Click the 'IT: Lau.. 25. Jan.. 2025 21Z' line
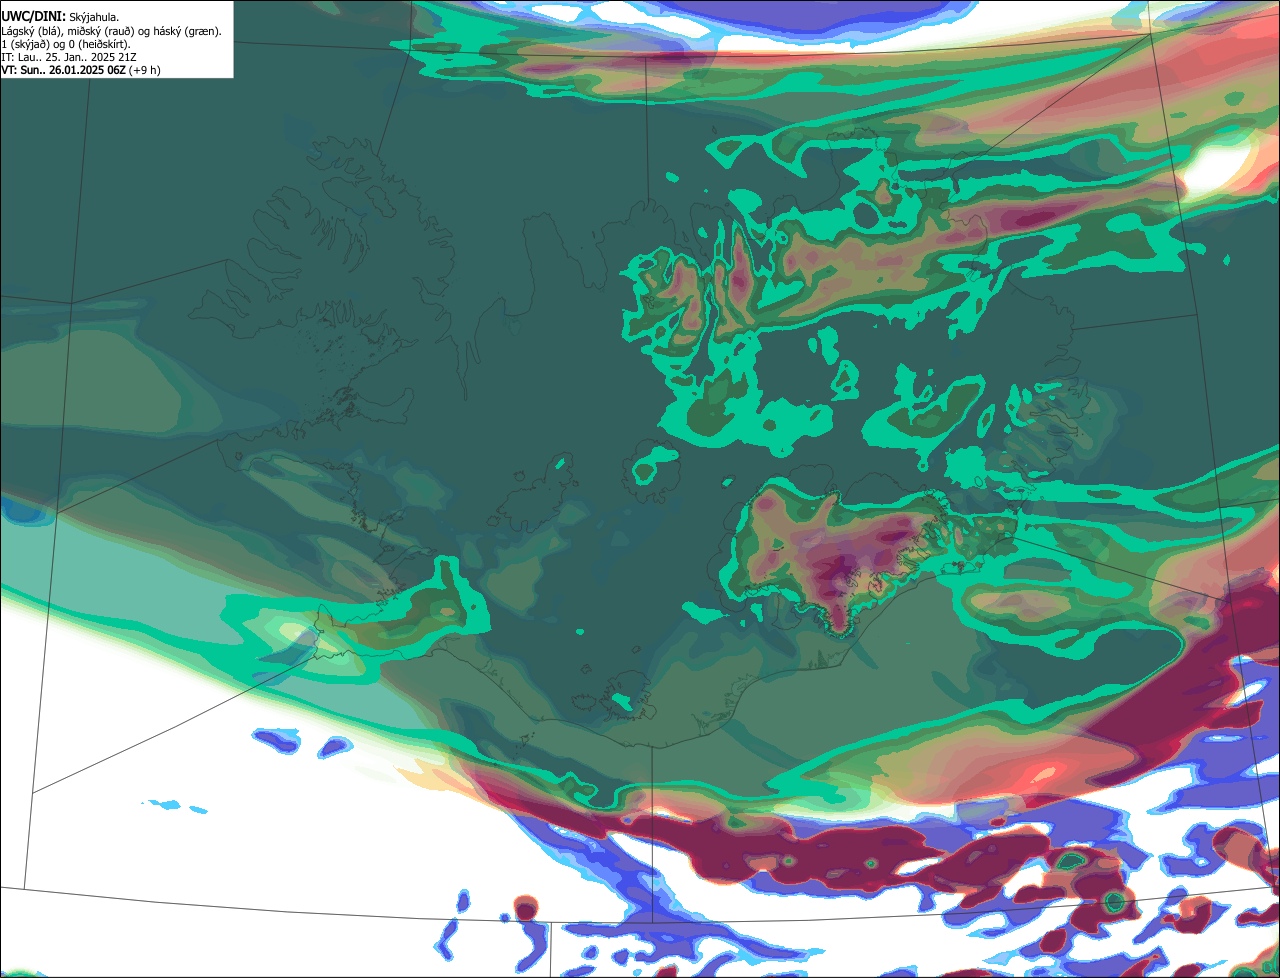Viewport: 1280px width, 978px height. (x=69, y=57)
